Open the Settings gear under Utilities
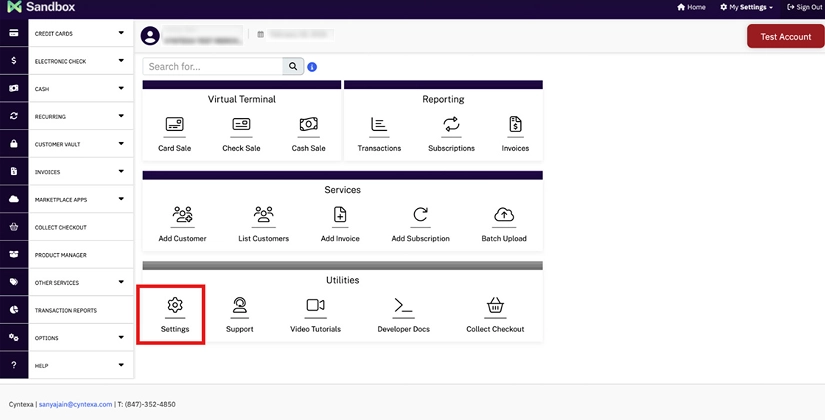 click(175, 305)
